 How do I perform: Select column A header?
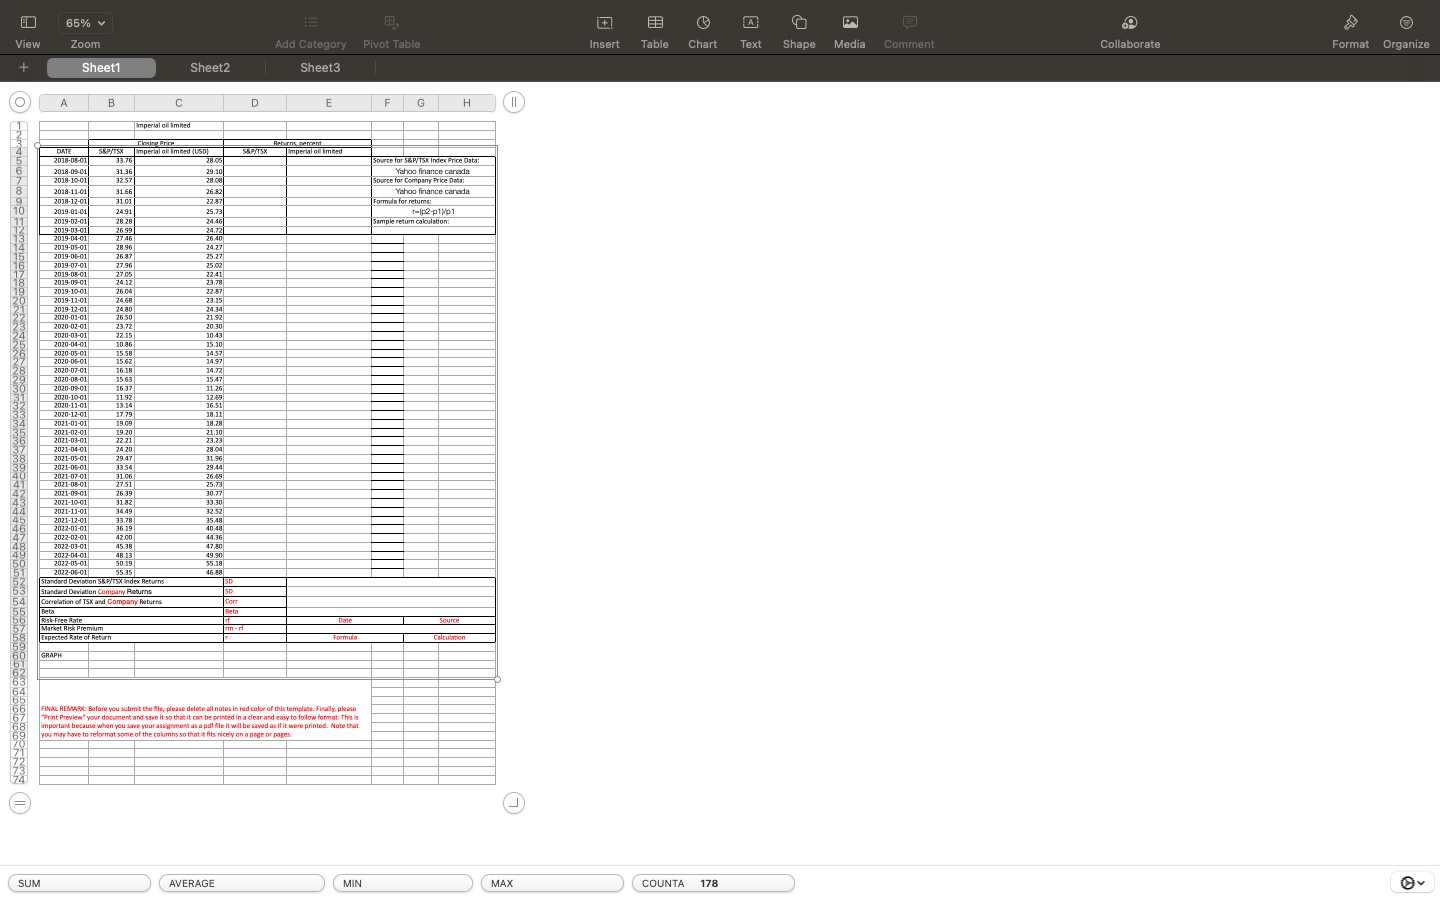[64, 103]
